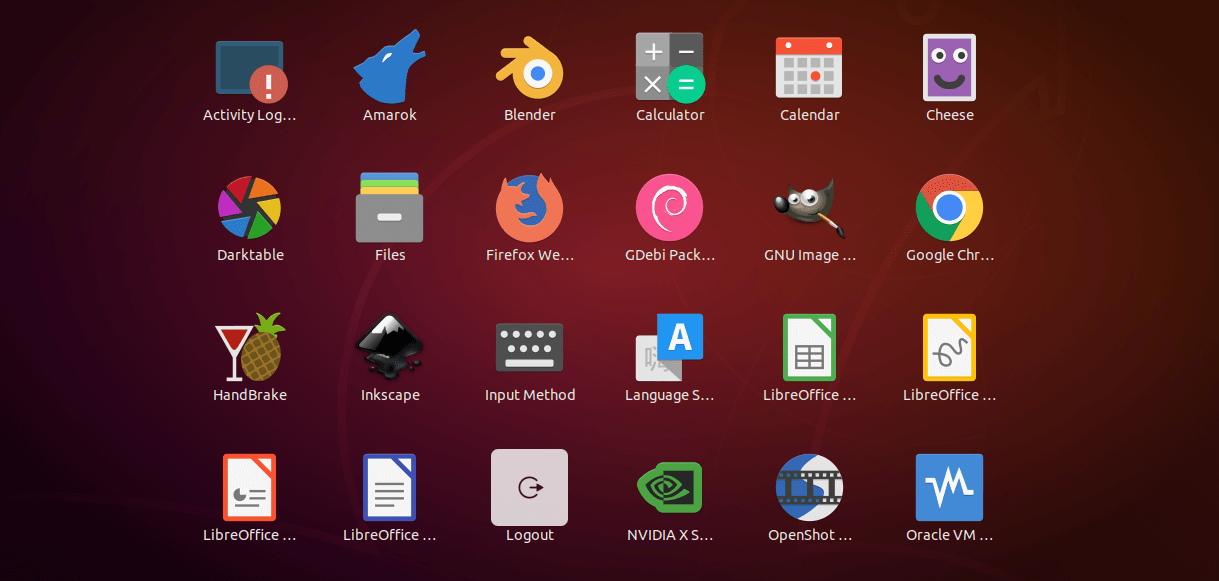1219x581 pixels.
Task: Open Language Support settings
Action: 669,347
